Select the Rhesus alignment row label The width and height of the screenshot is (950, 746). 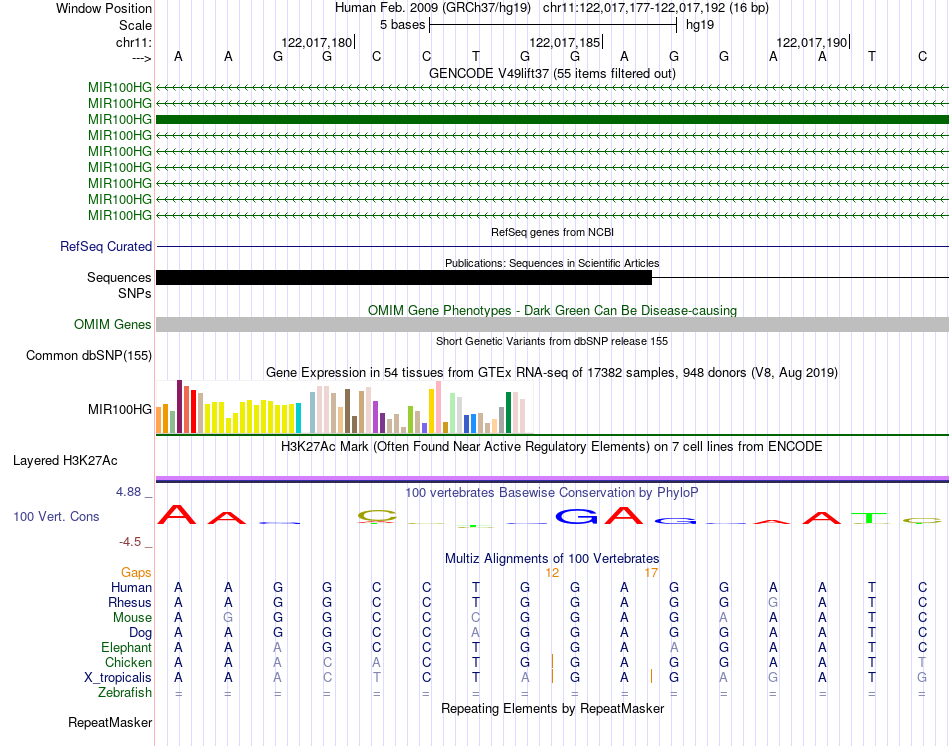click(130, 602)
